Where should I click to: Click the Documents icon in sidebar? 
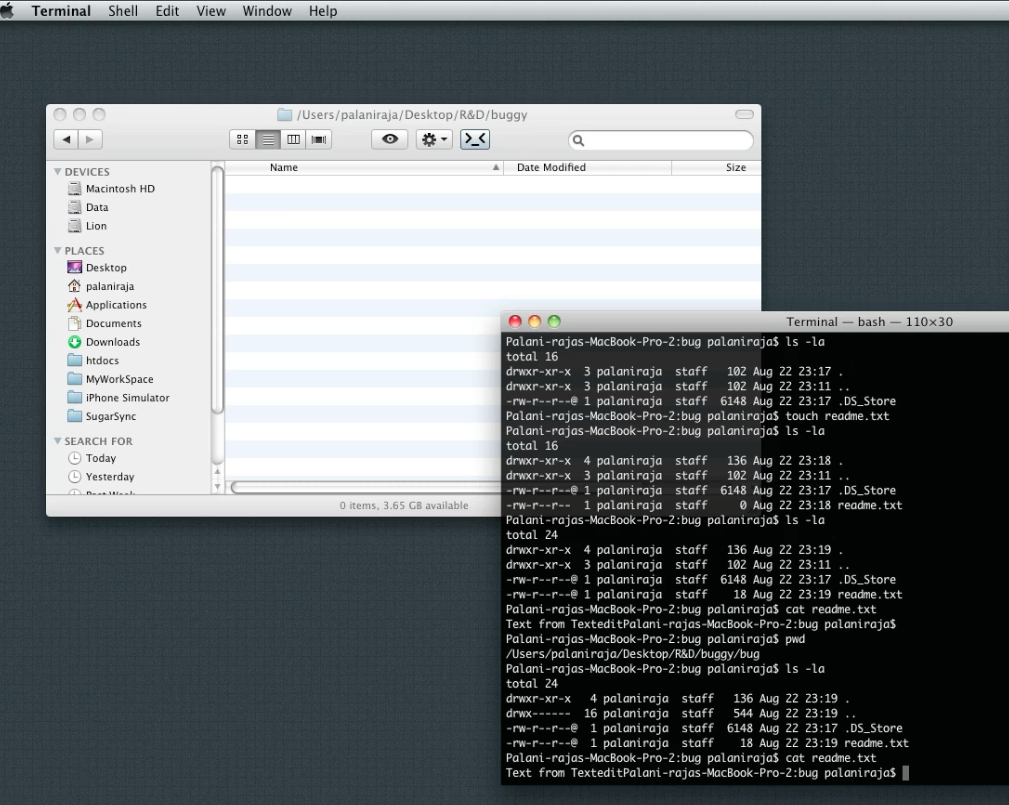75,323
